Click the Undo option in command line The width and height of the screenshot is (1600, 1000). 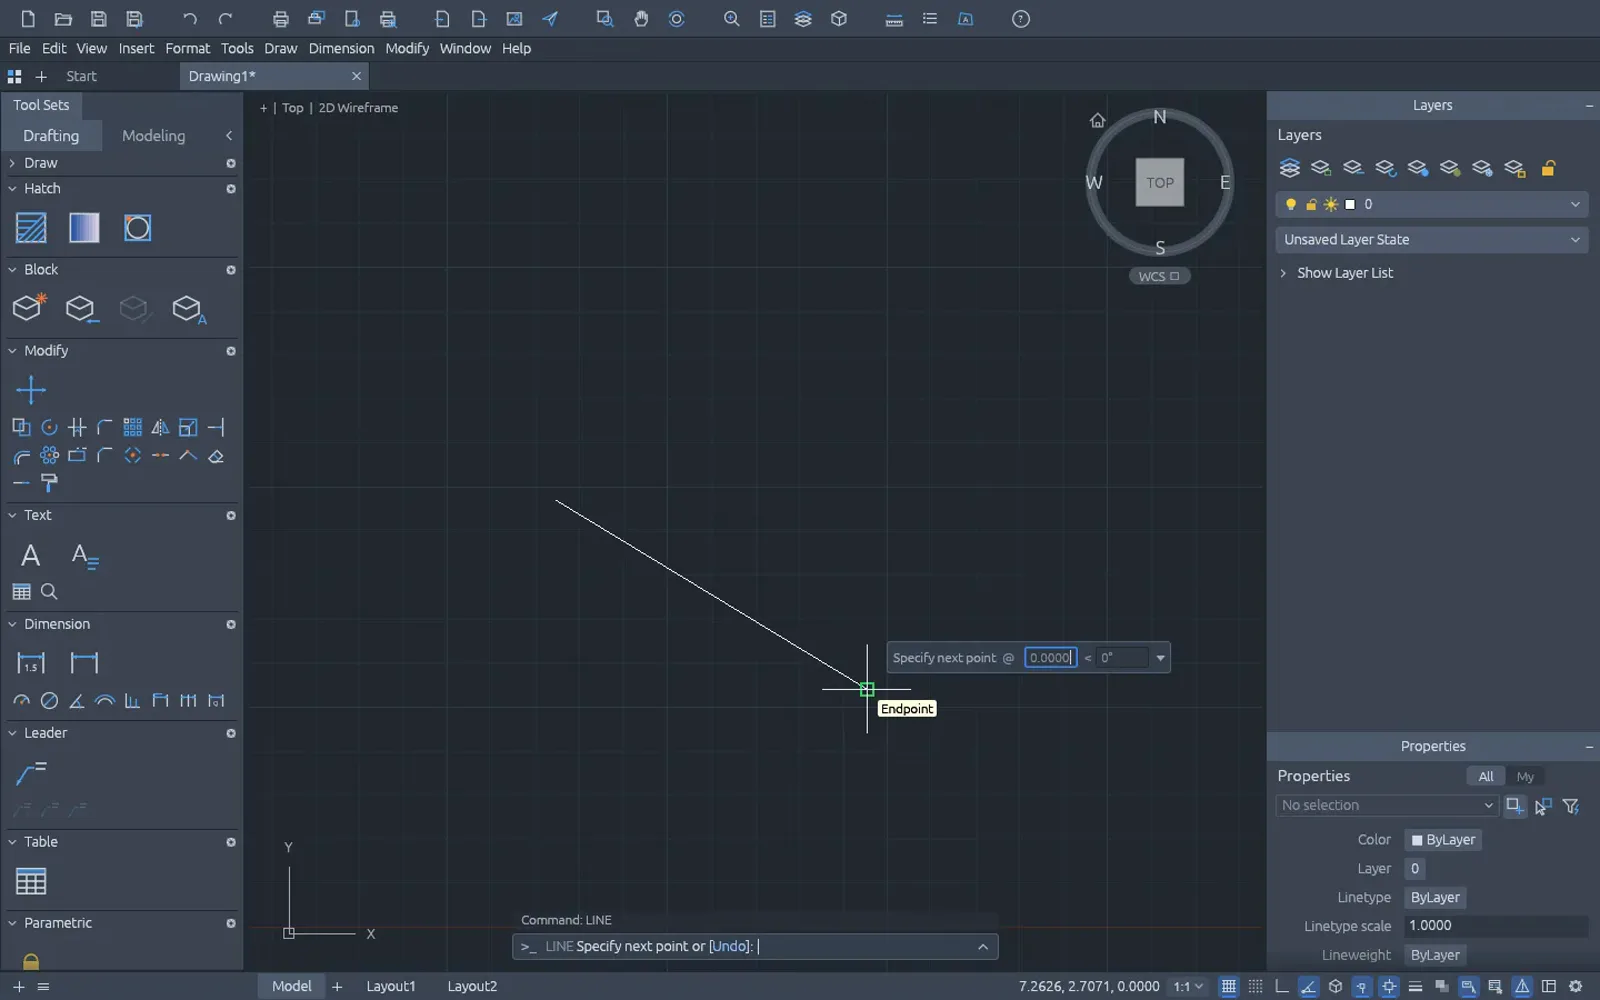[x=729, y=946]
